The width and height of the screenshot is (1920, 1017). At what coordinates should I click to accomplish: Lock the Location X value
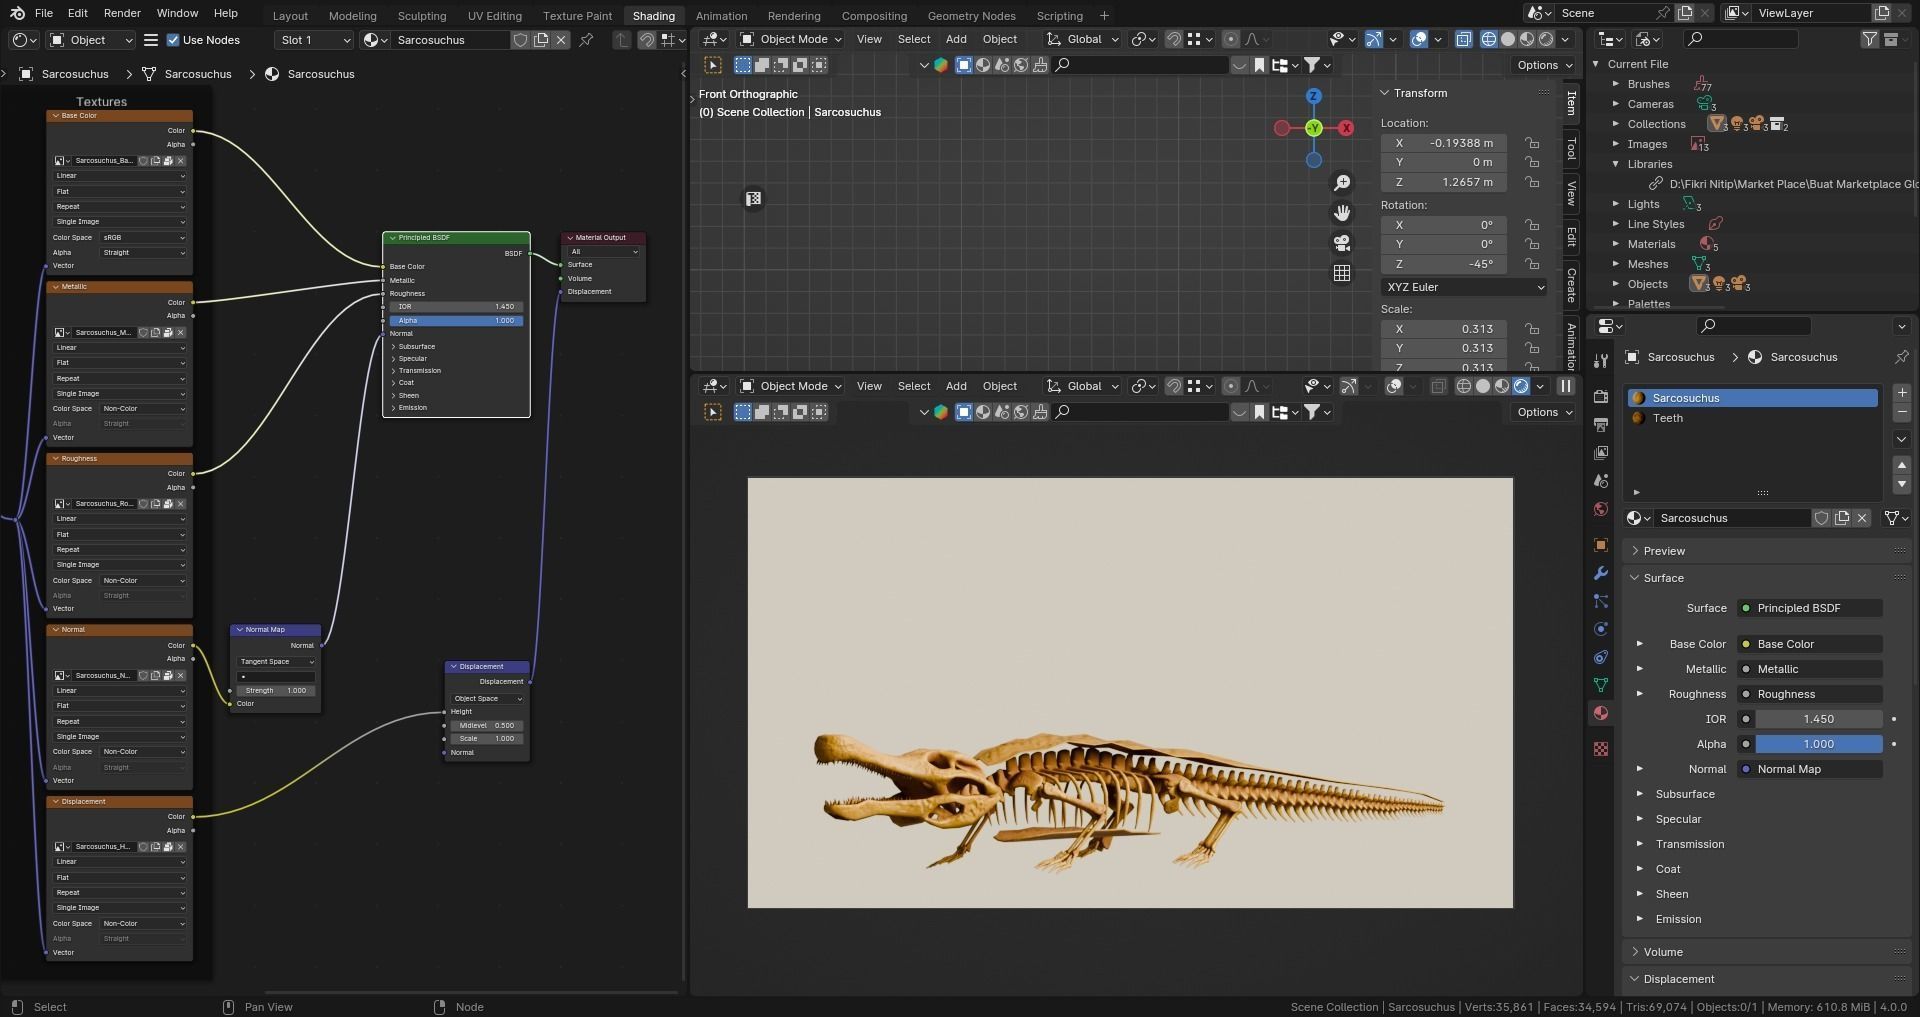[x=1532, y=143]
